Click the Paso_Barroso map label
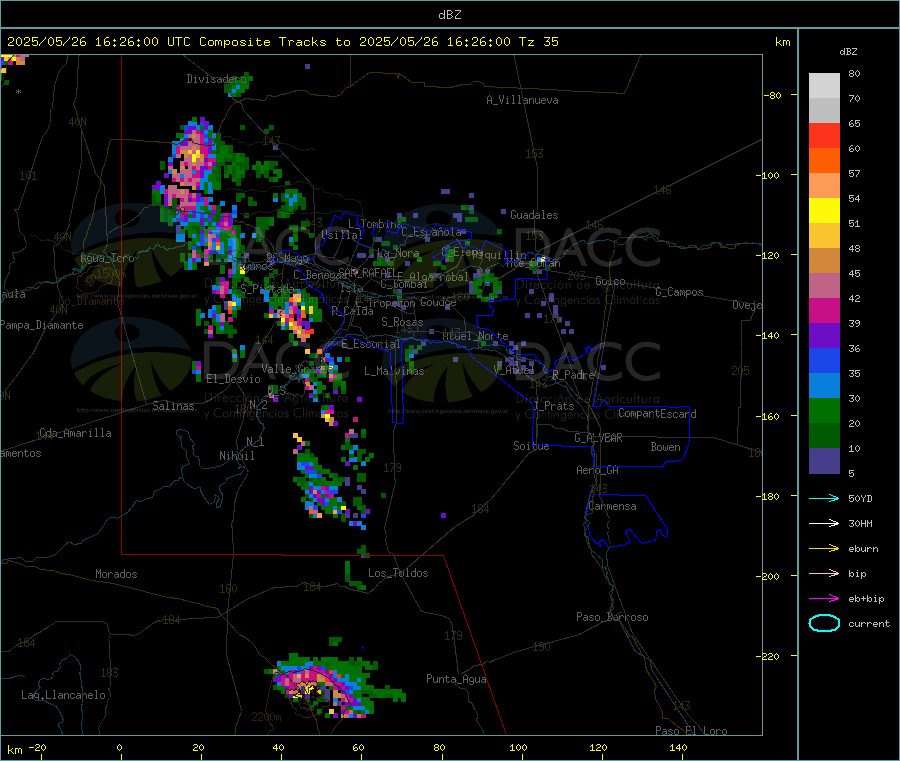 [612, 617]
